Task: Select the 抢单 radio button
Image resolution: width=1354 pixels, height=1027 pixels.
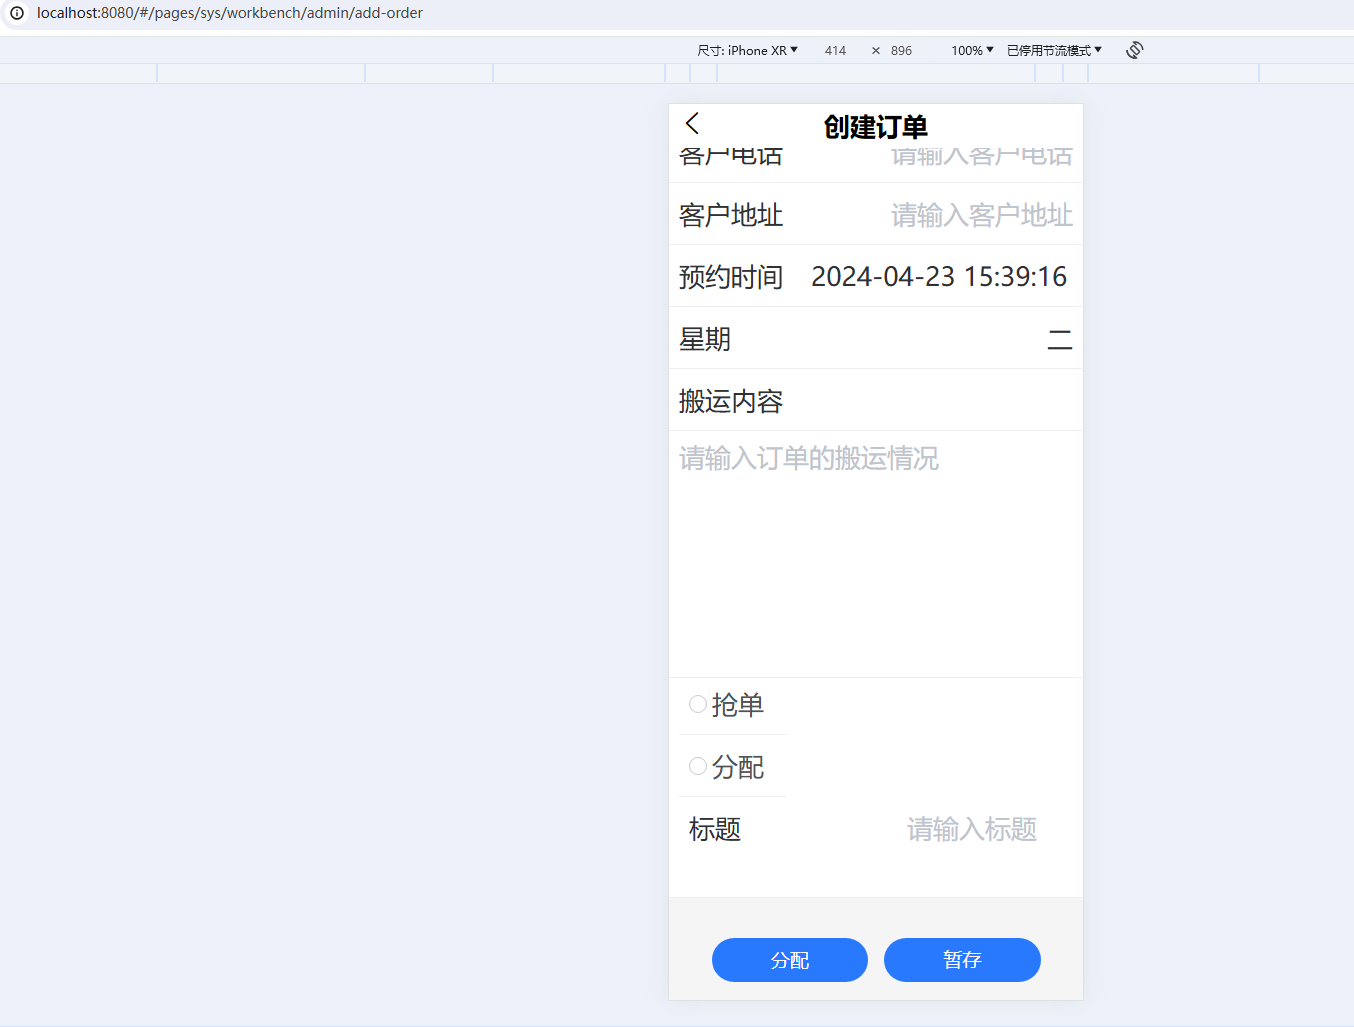Action: point(698,704)
